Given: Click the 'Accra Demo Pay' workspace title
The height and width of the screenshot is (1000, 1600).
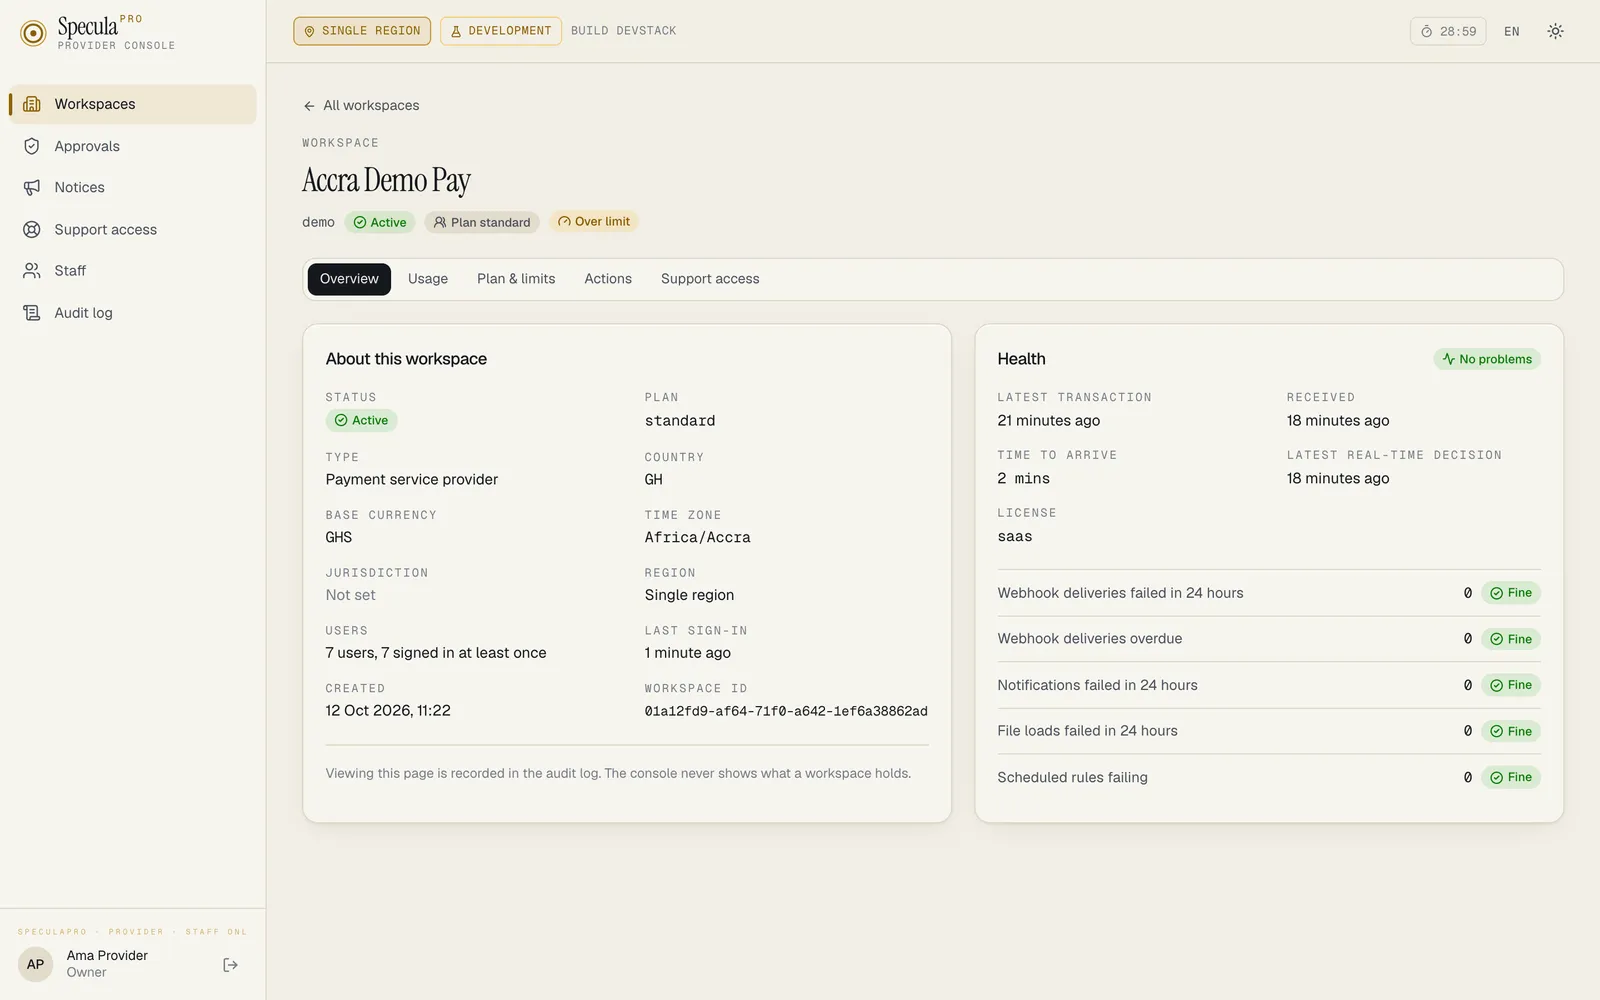Looking at the screenshot, I should [x=387, y=181].
